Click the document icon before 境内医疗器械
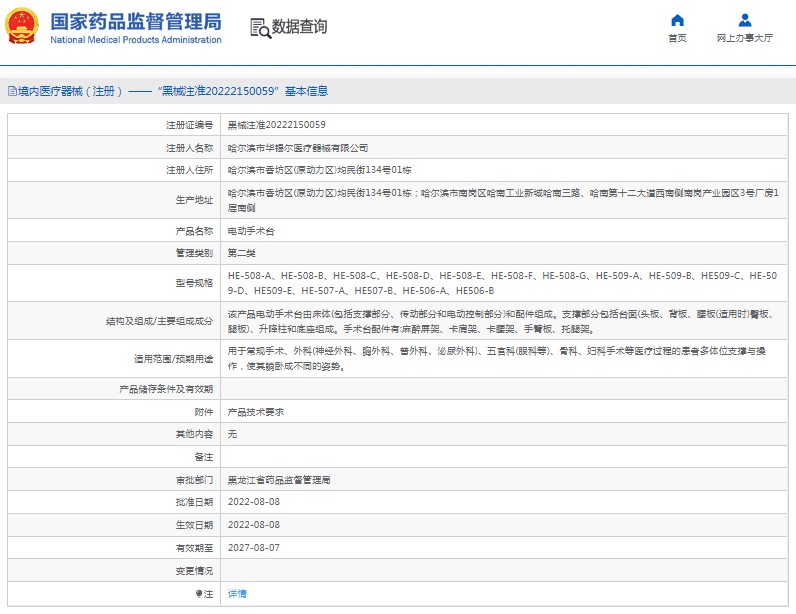This screenshot has width=796, height=614. point(11,91)
